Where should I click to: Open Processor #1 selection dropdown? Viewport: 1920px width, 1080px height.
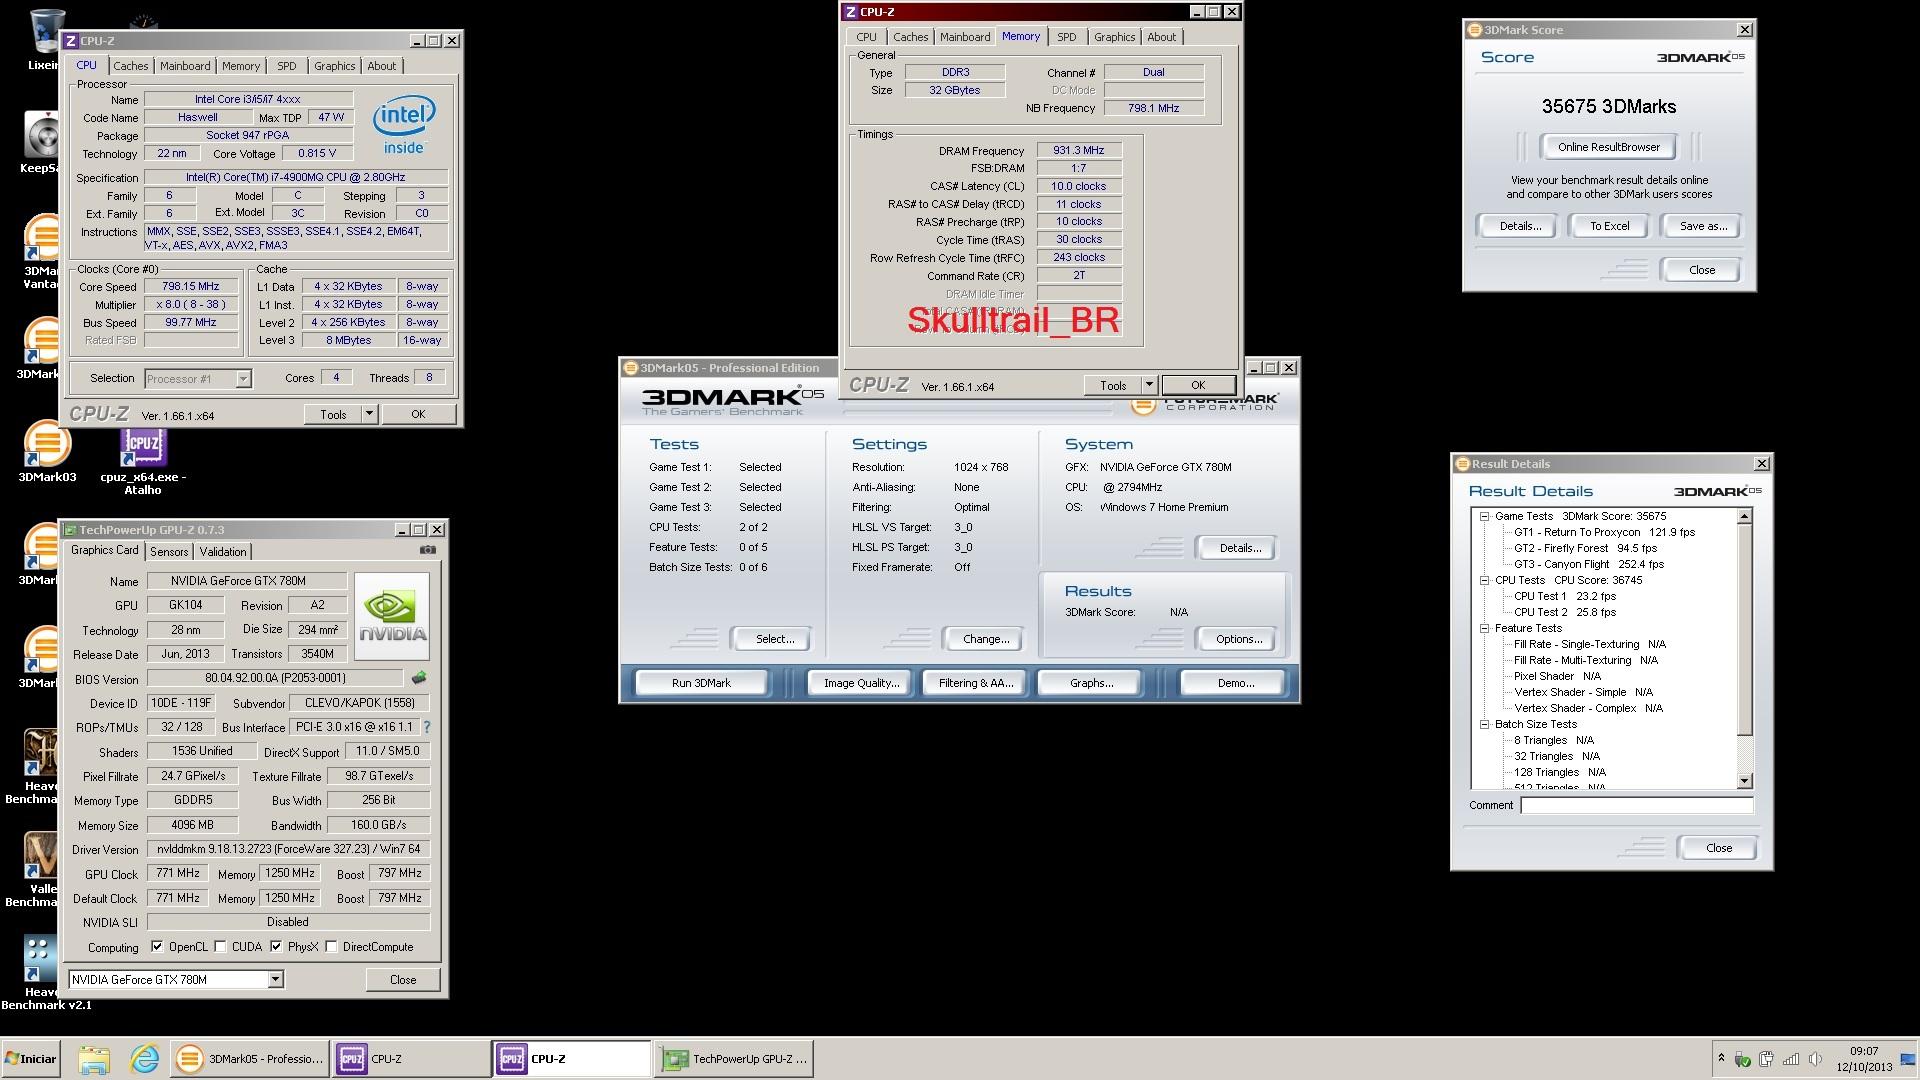[243, 379]
